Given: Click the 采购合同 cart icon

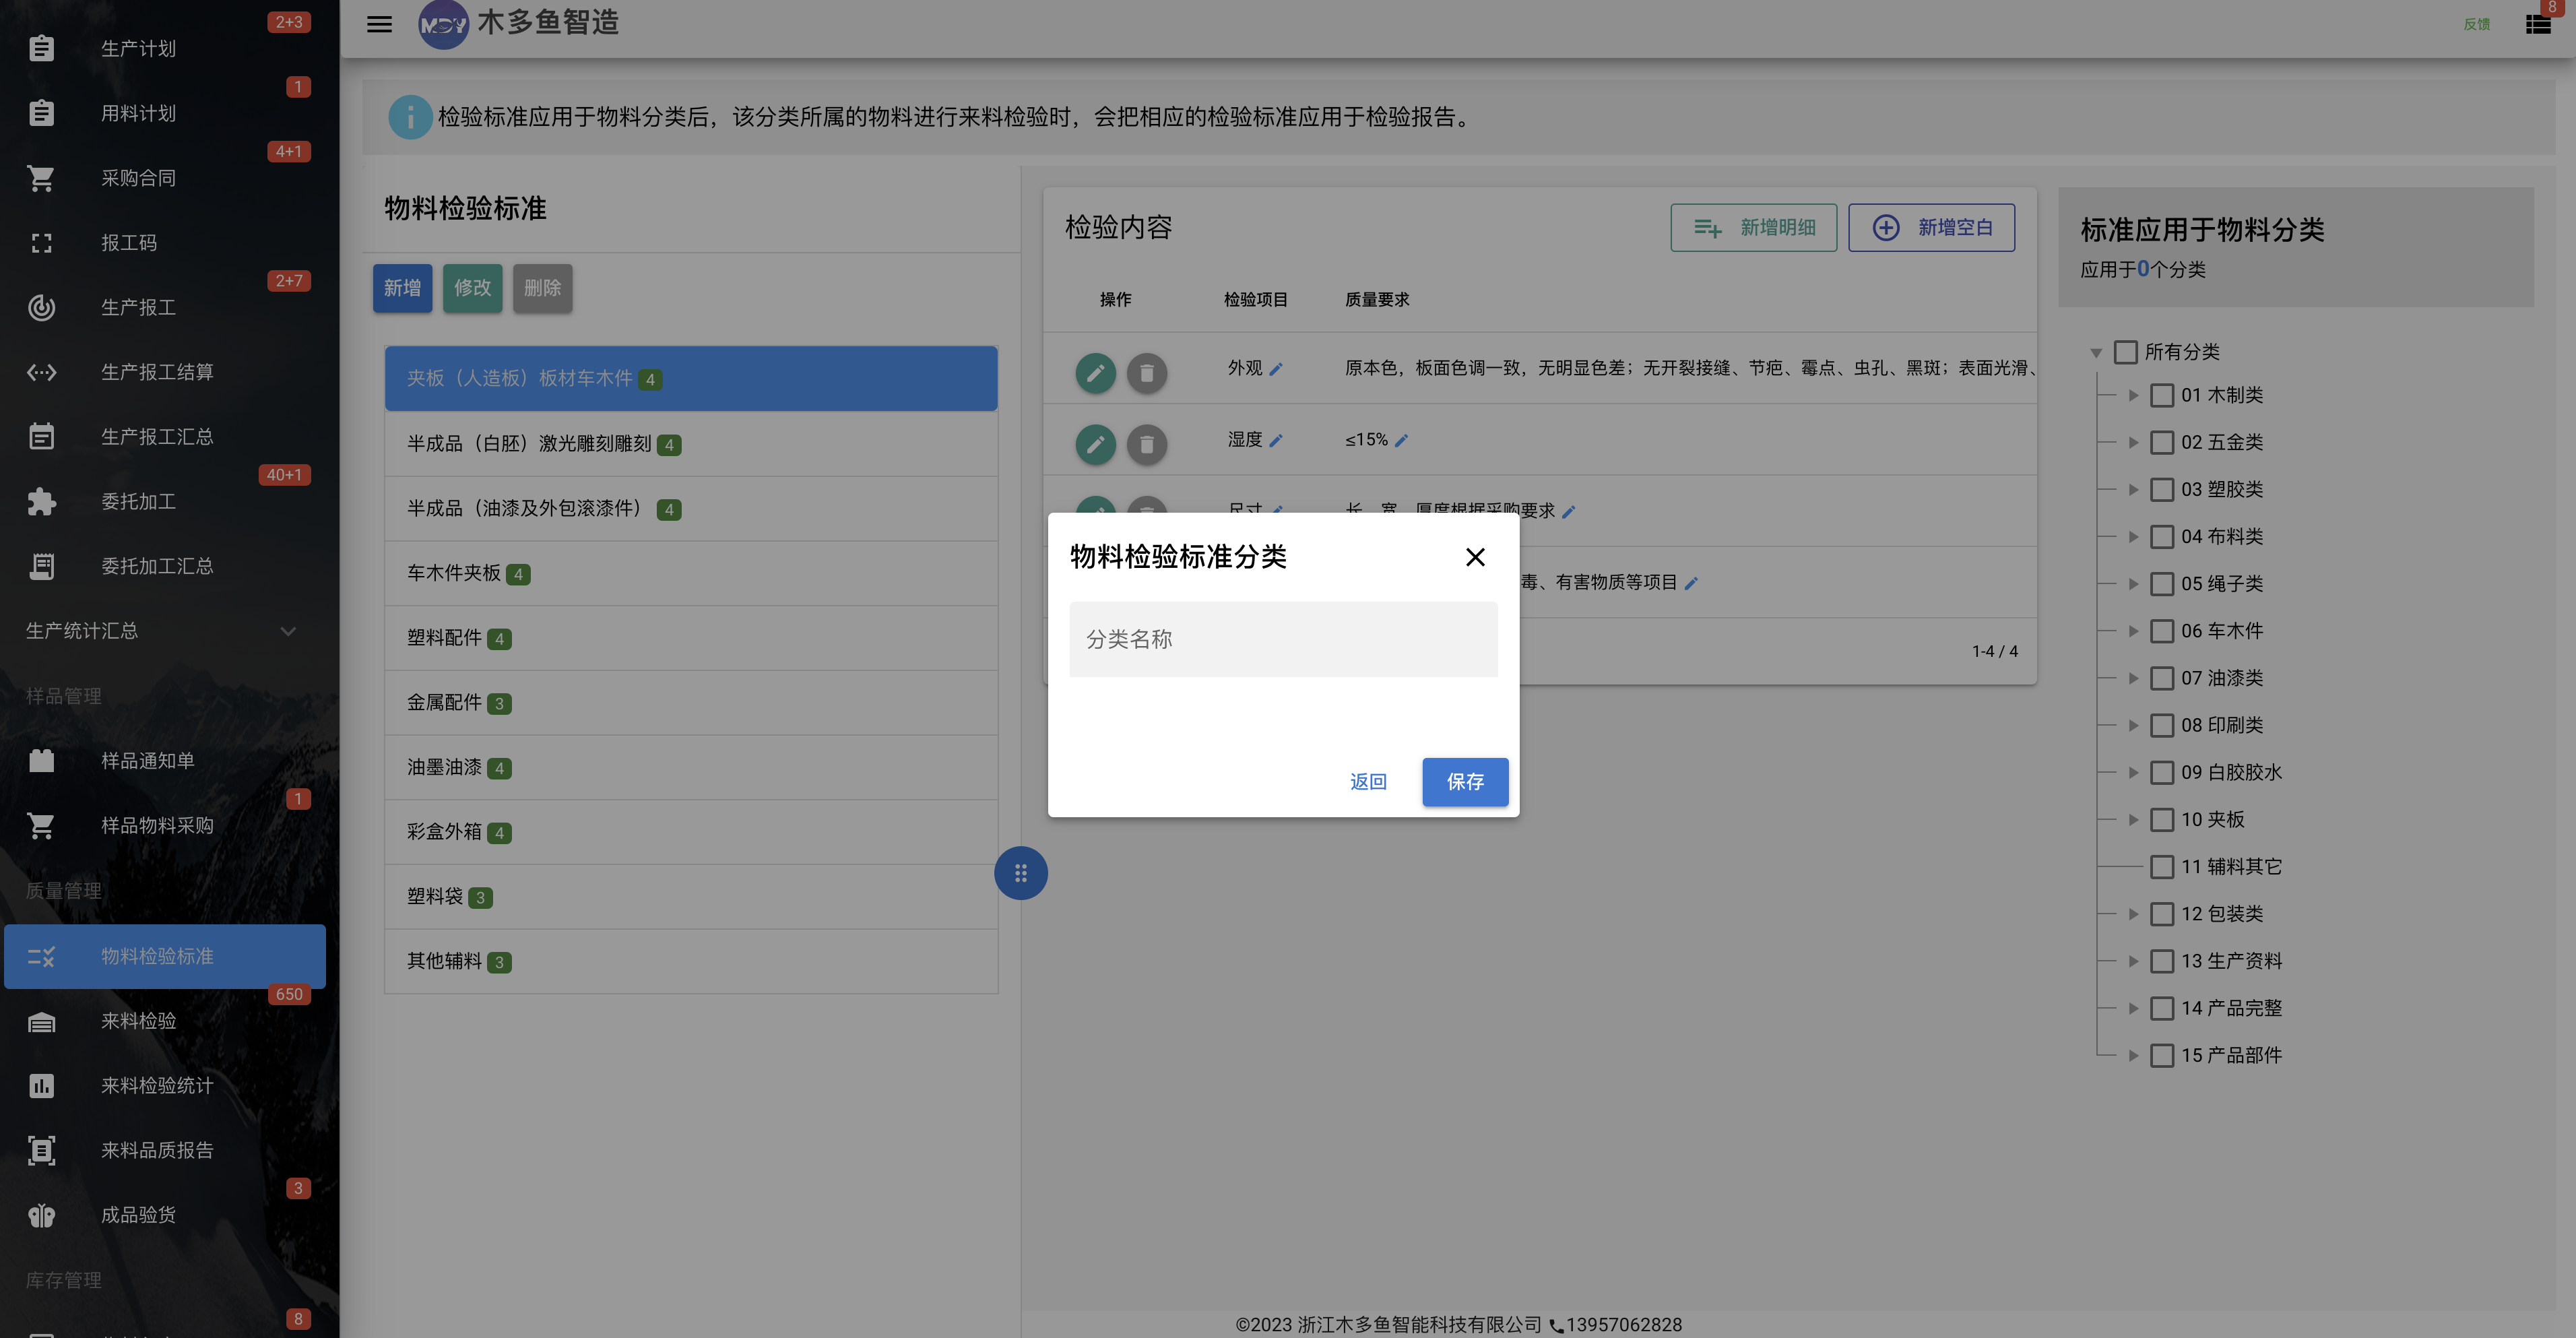Looking at the screenshot, I should (41, 178).
